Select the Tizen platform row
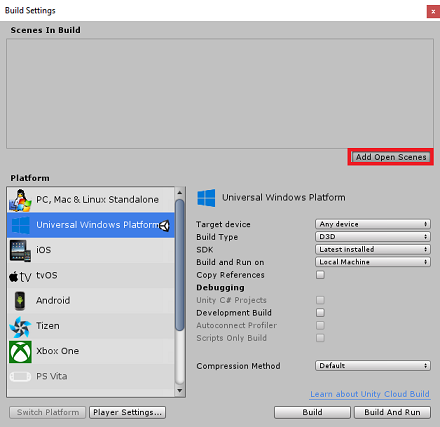The width and height of the screenshot is (440, 427). pyautogui.click(x=91, y=326)
